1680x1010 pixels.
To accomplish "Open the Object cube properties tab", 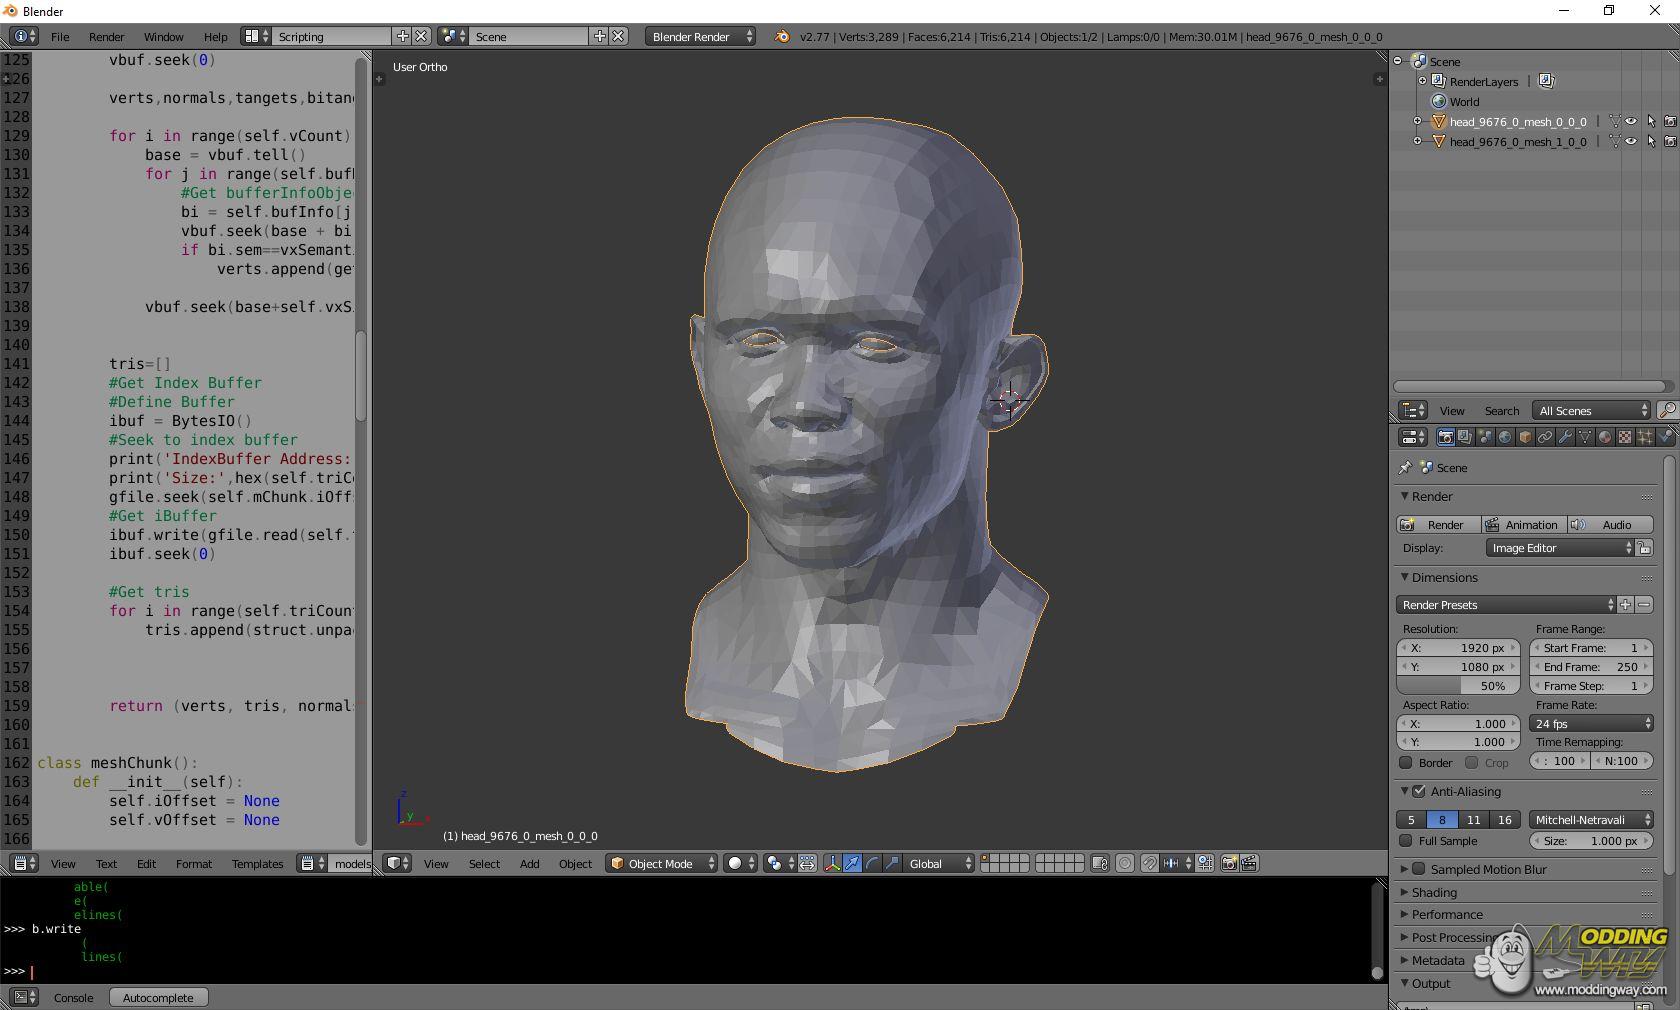I will point(1525,437).
